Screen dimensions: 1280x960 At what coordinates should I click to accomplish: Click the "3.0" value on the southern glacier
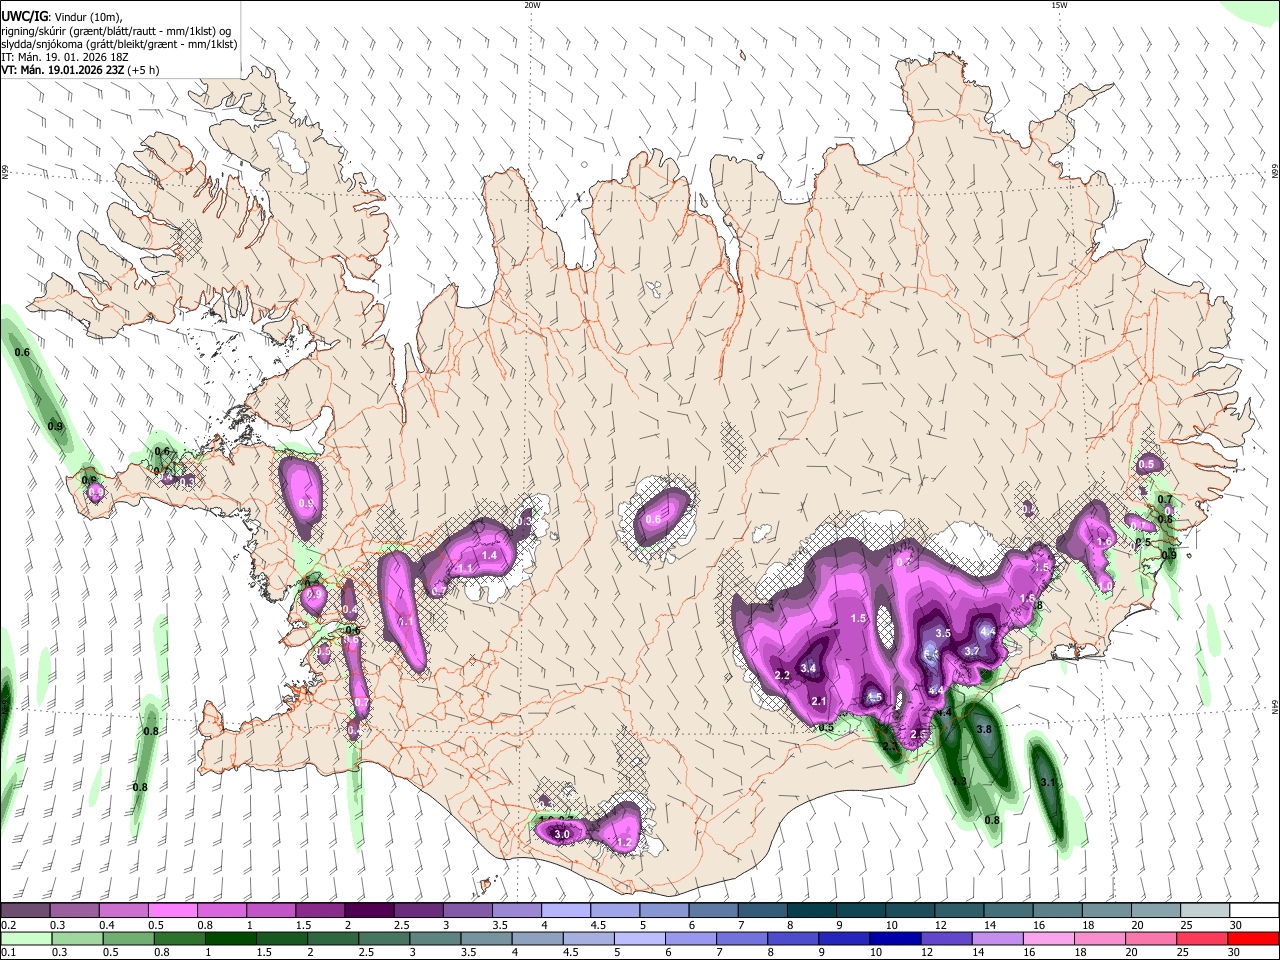click(x=562, y=834)
